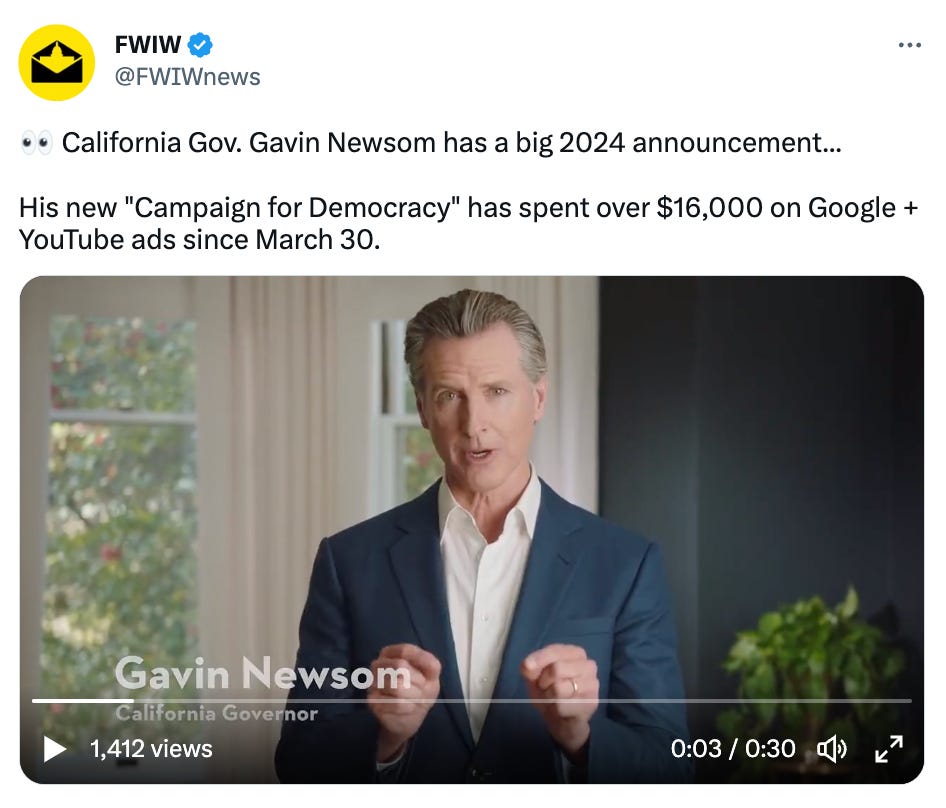Click the FWIW display name

point(148,45)
